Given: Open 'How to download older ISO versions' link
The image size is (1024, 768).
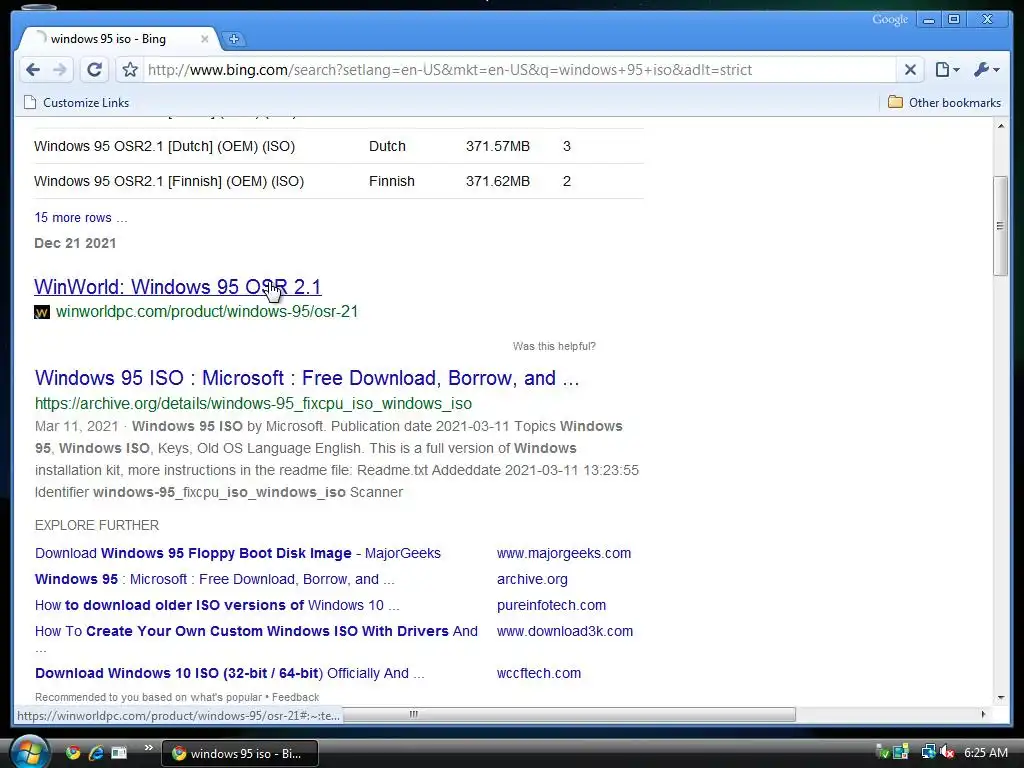Looking at the screenshot, I should (217, 605).
